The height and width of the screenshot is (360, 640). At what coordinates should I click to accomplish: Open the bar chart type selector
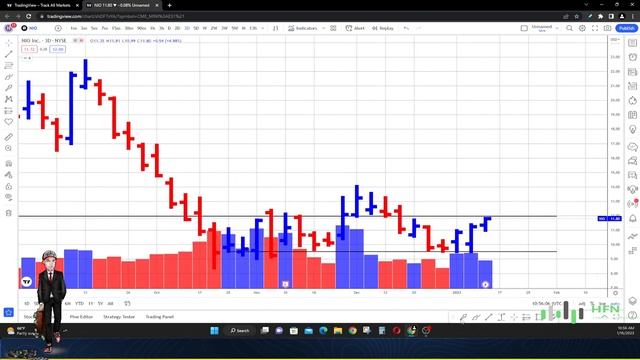(276, 28)
